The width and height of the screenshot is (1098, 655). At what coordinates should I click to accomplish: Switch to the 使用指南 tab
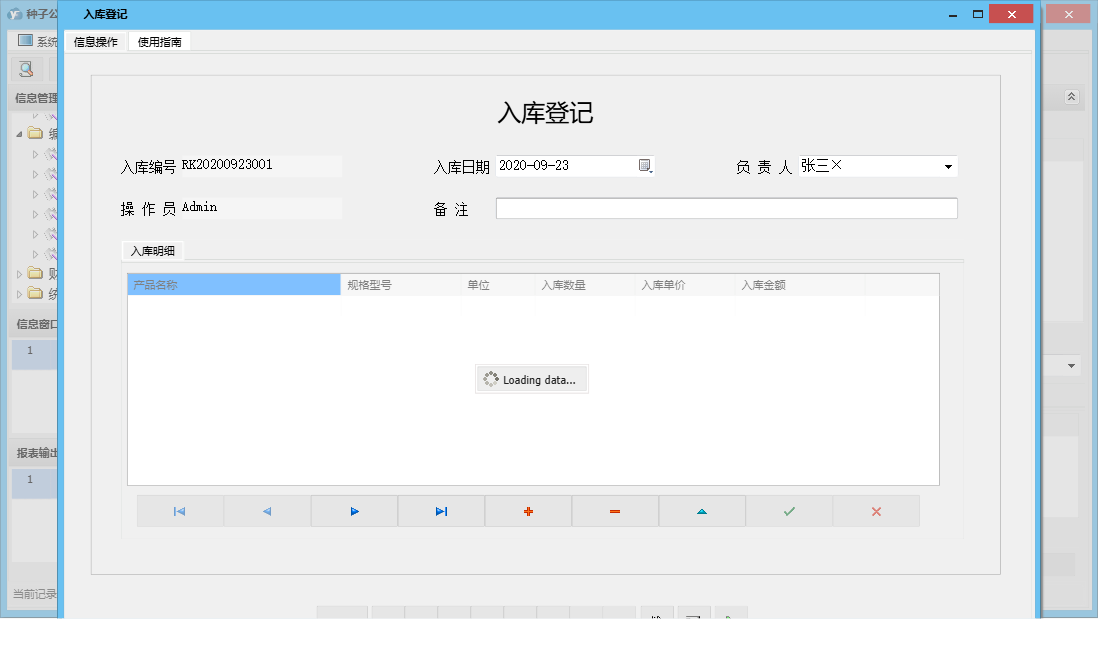(159, 43)
